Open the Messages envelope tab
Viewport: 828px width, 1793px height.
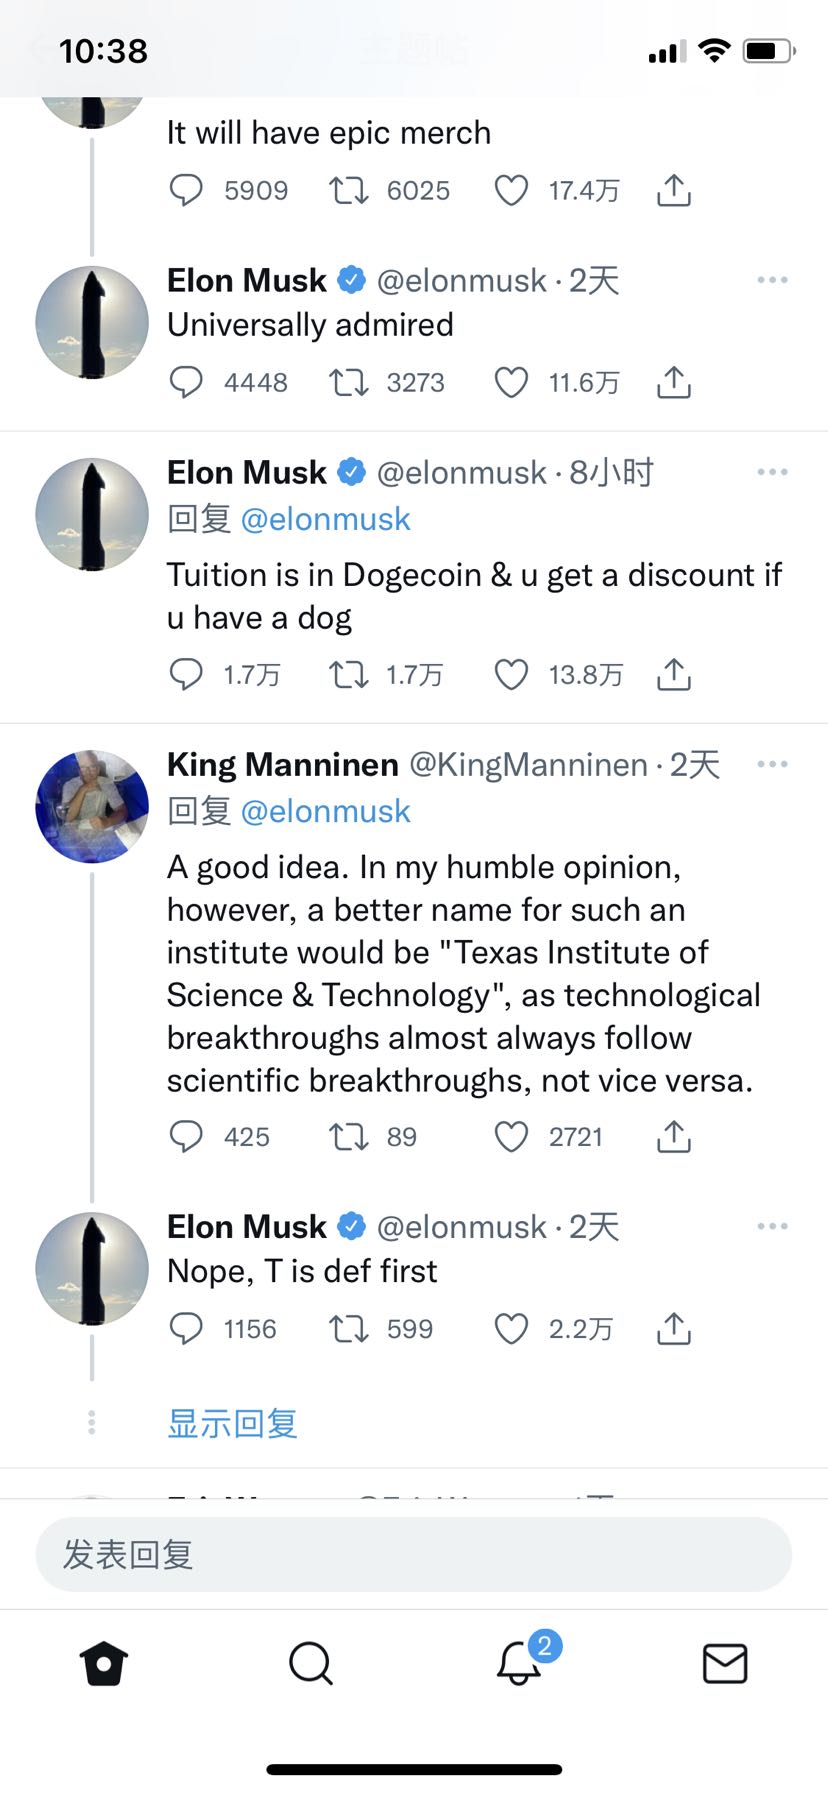(x=725, y=1664)
